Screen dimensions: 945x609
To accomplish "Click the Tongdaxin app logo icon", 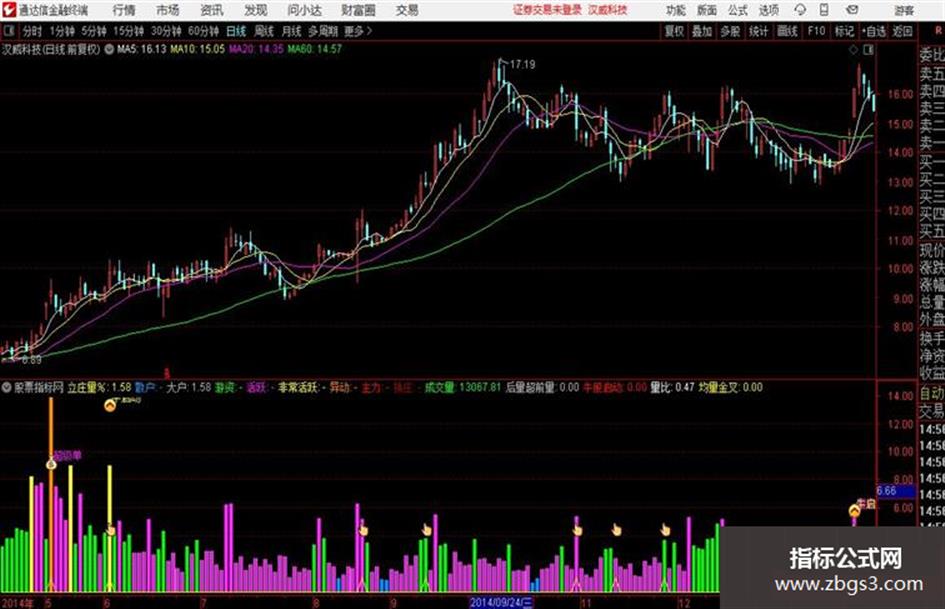I will [8, 10].
